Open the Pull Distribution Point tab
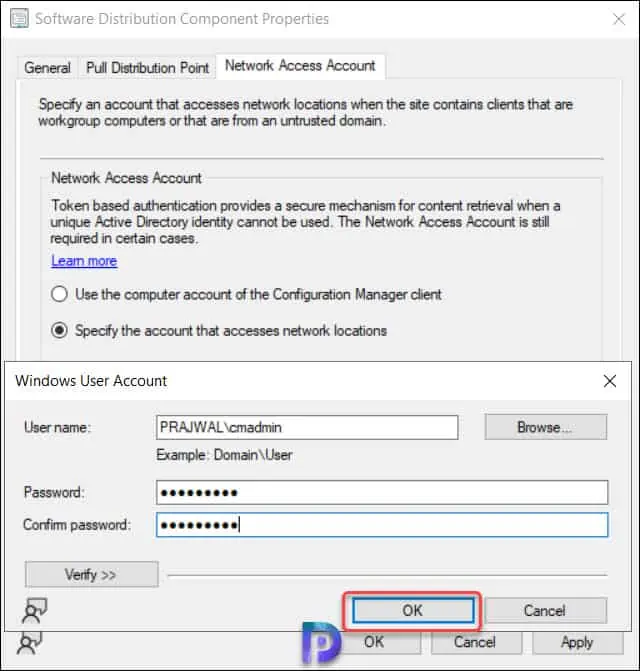The height and width of the screenshot is (671, 640). [x=148, y=68]
